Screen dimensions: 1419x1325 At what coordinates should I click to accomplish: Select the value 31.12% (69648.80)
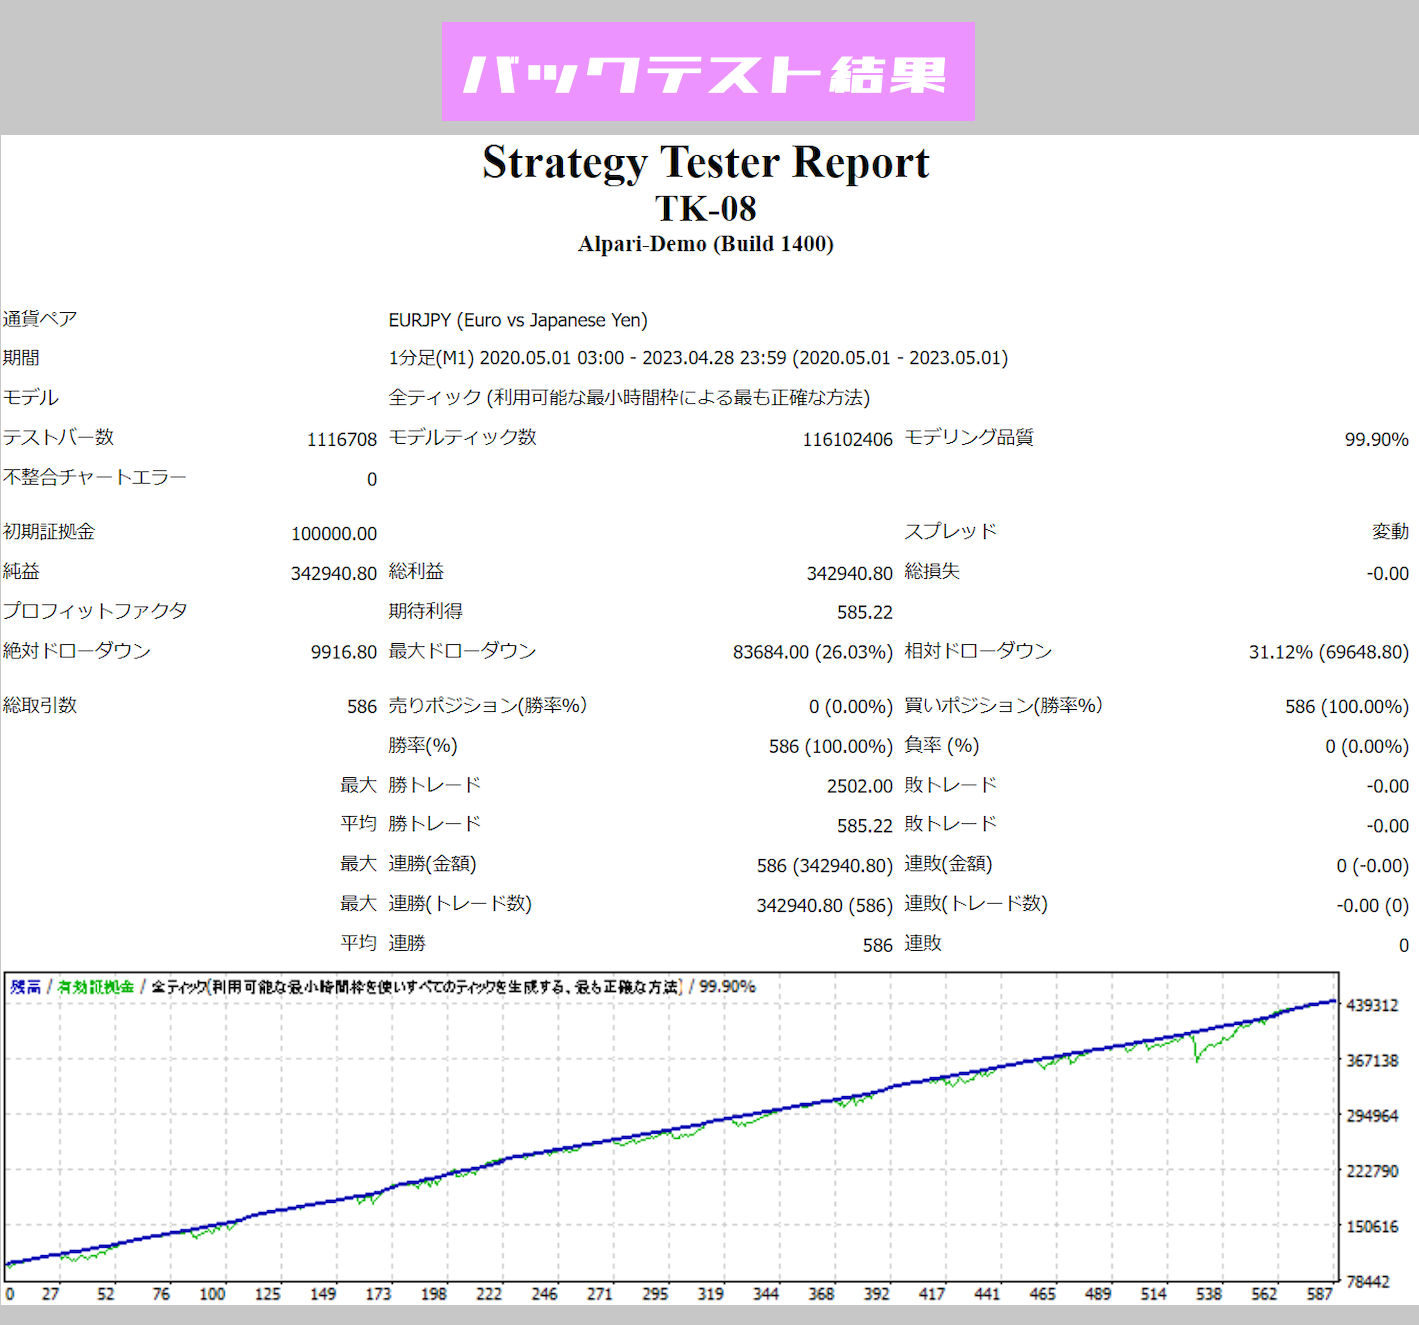(1329, 652)
